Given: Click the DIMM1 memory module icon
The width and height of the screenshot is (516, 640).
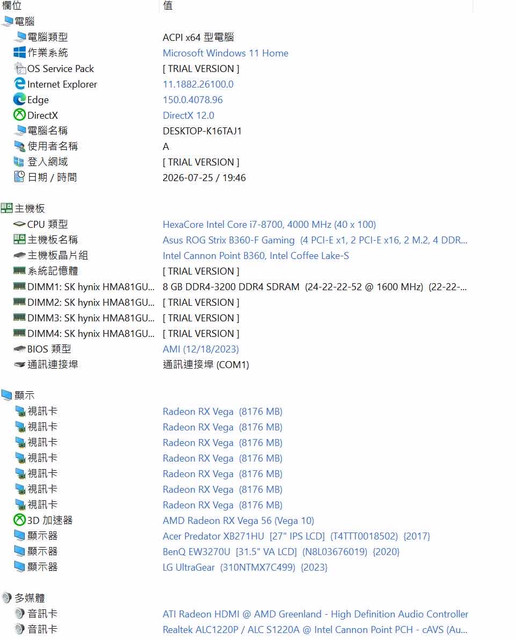Looking at the screenshot, I should click(20, 286).
